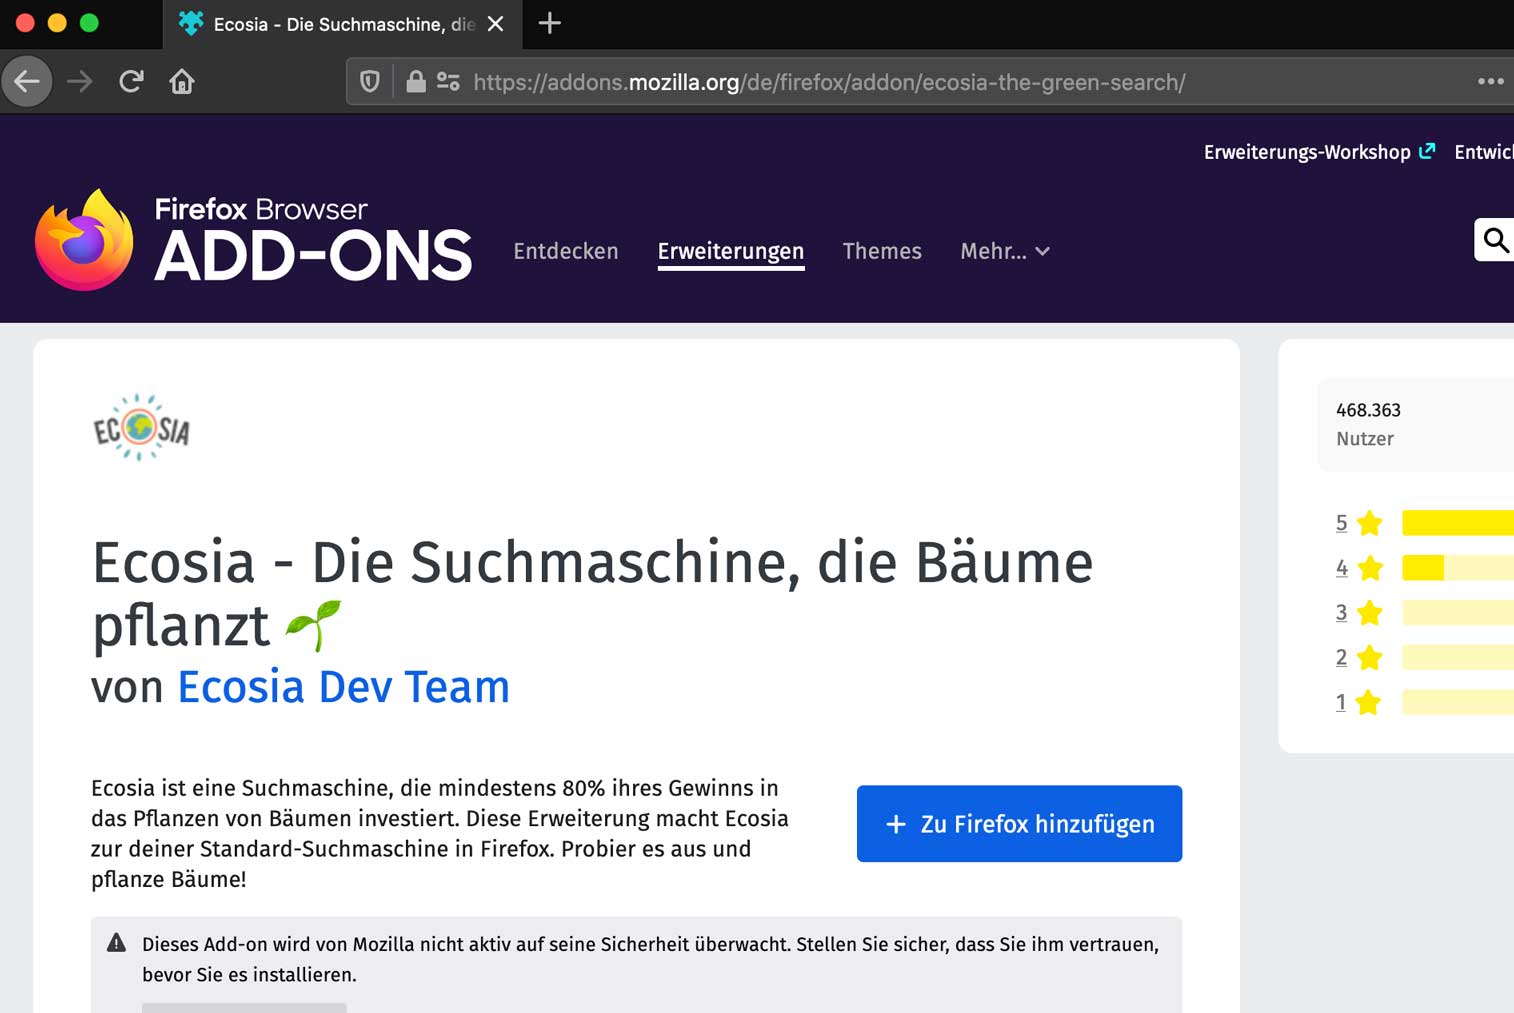The height and width of the screenshot is (1013, 1514).
Task: Open page actions three-dot menu
Action: [1490, 82]
